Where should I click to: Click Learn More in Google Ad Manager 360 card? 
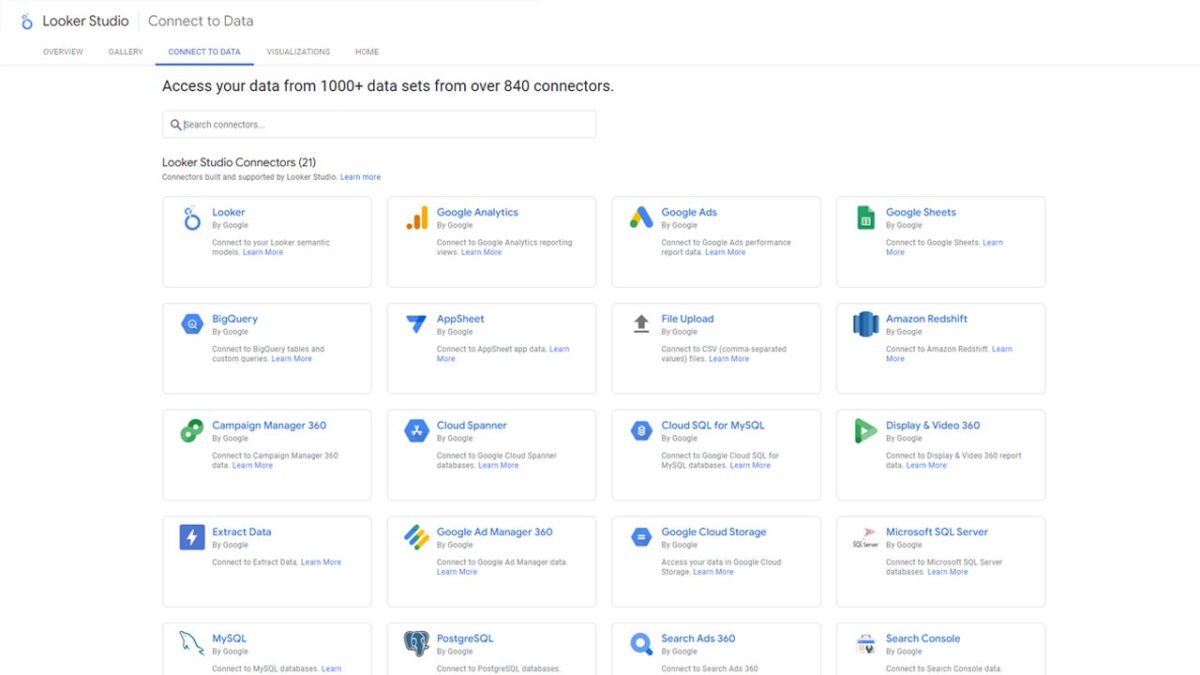457,571
